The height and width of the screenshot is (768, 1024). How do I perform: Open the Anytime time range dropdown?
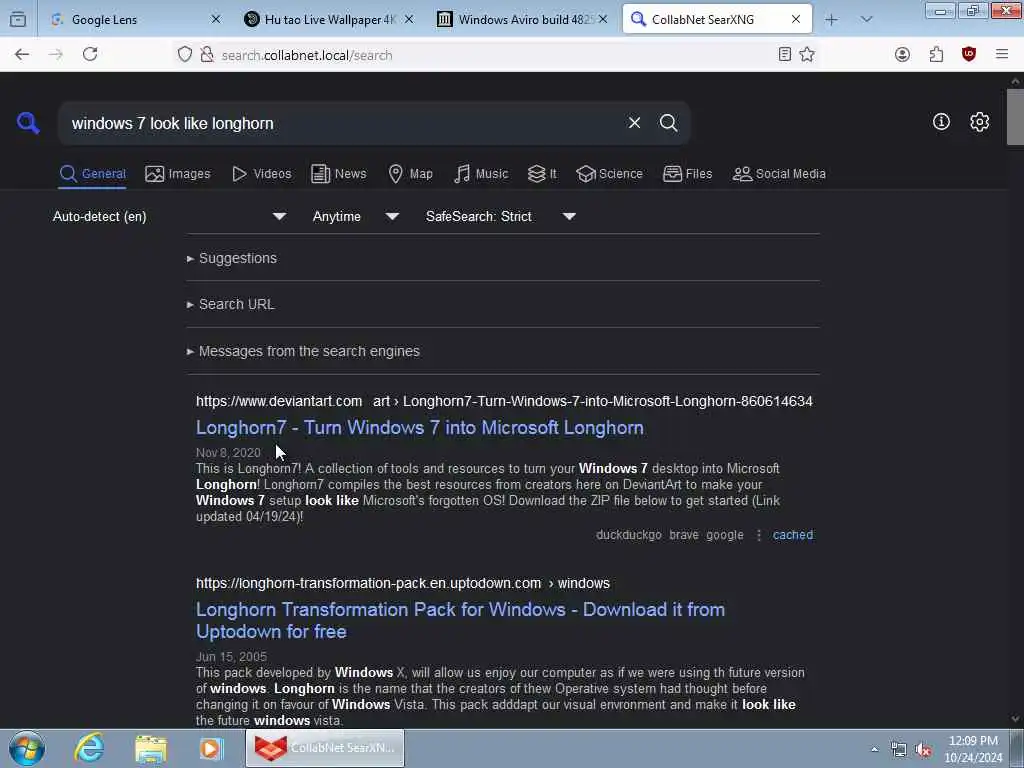click(355, 216)
